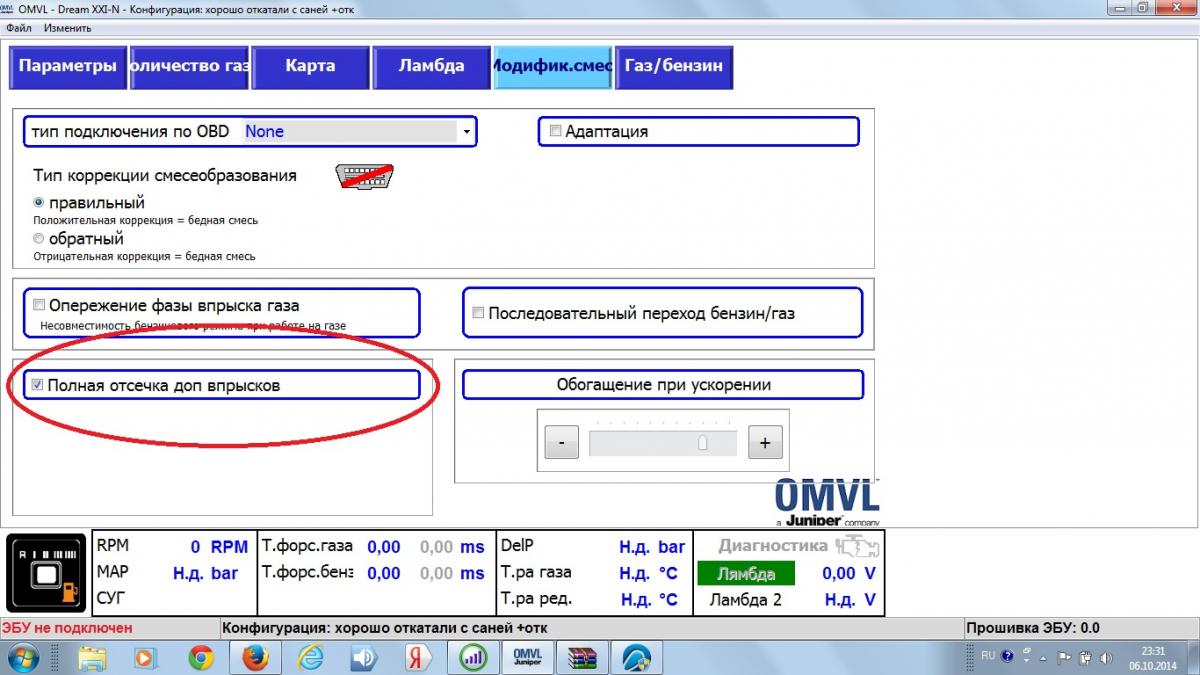This screenshot has width=1200, height=675.
Task: Click the crossed-out OBD connector icon
Action: 364,177
